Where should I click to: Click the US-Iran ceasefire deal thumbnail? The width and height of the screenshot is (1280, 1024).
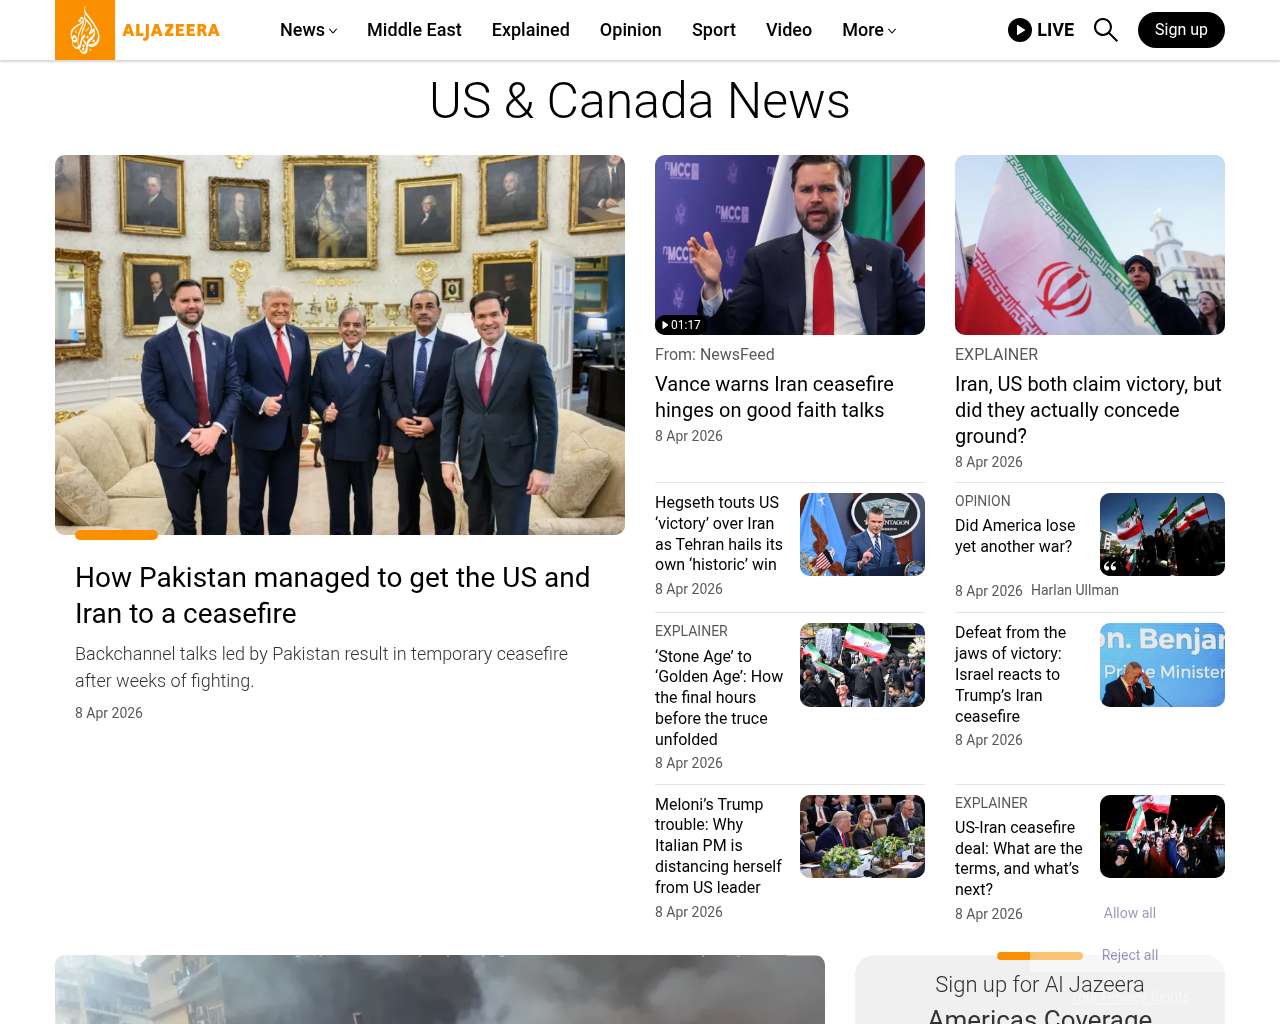point(1162,836)
